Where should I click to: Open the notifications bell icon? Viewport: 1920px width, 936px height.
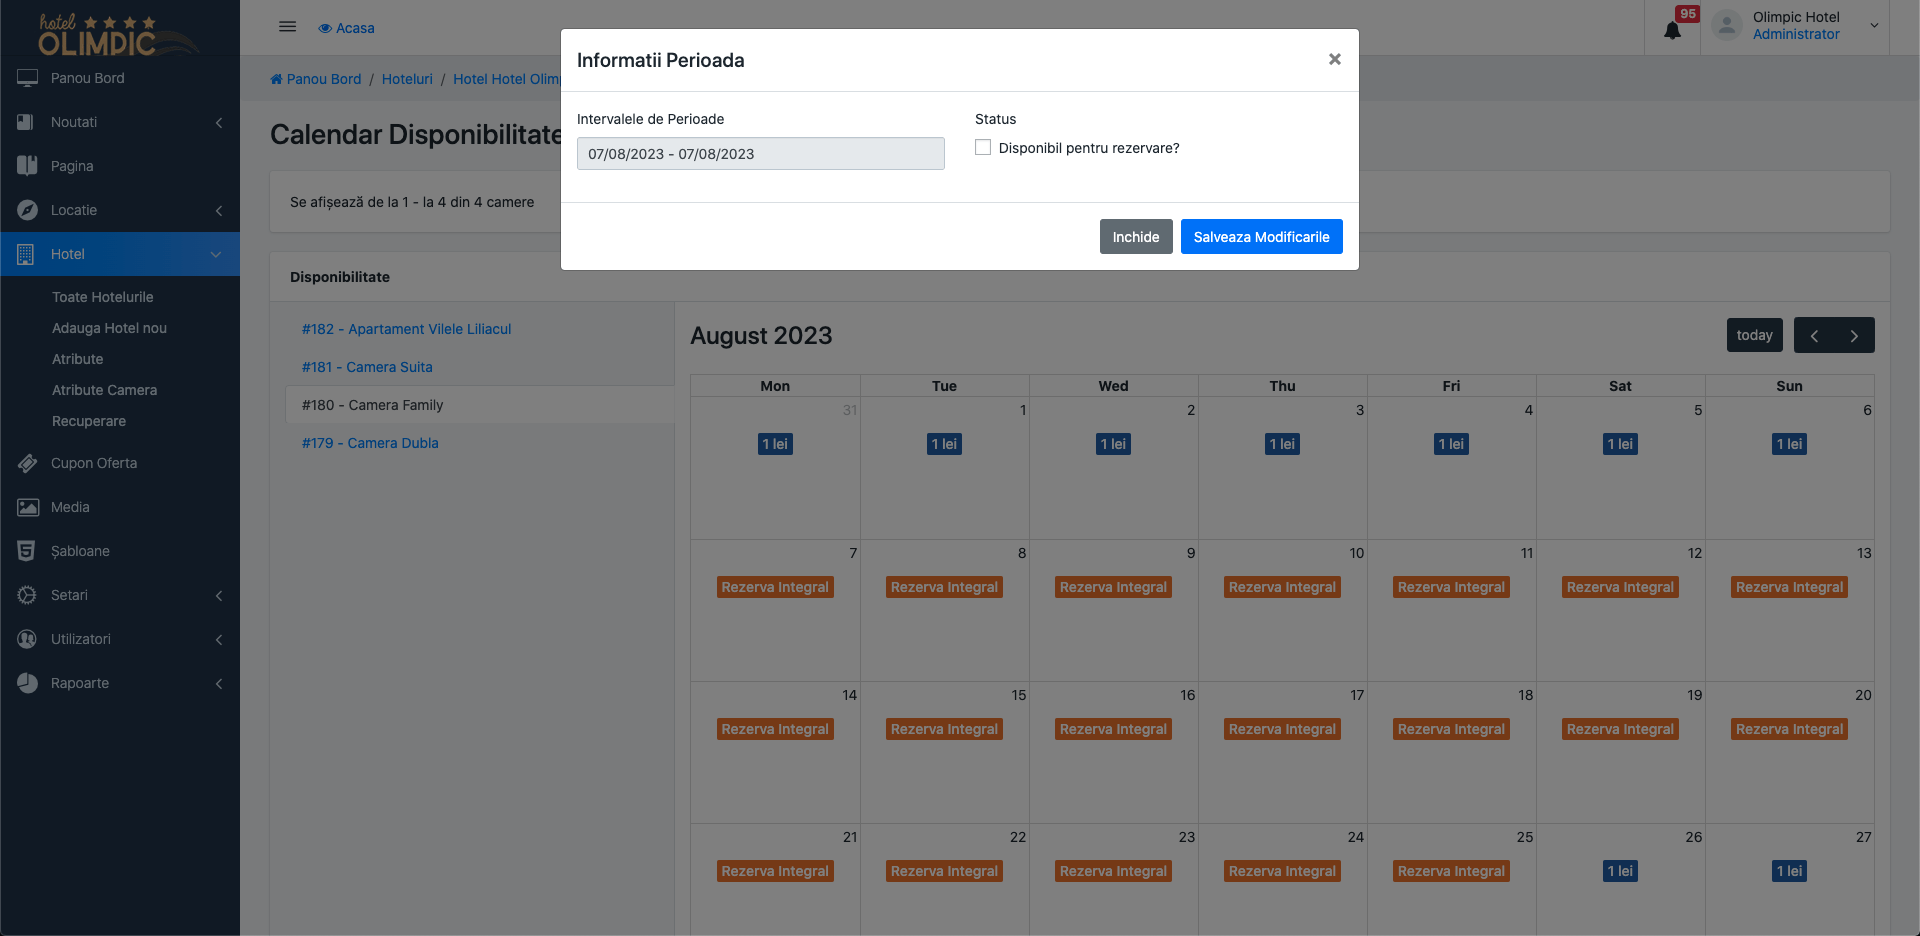click(x=1672, y=30)
